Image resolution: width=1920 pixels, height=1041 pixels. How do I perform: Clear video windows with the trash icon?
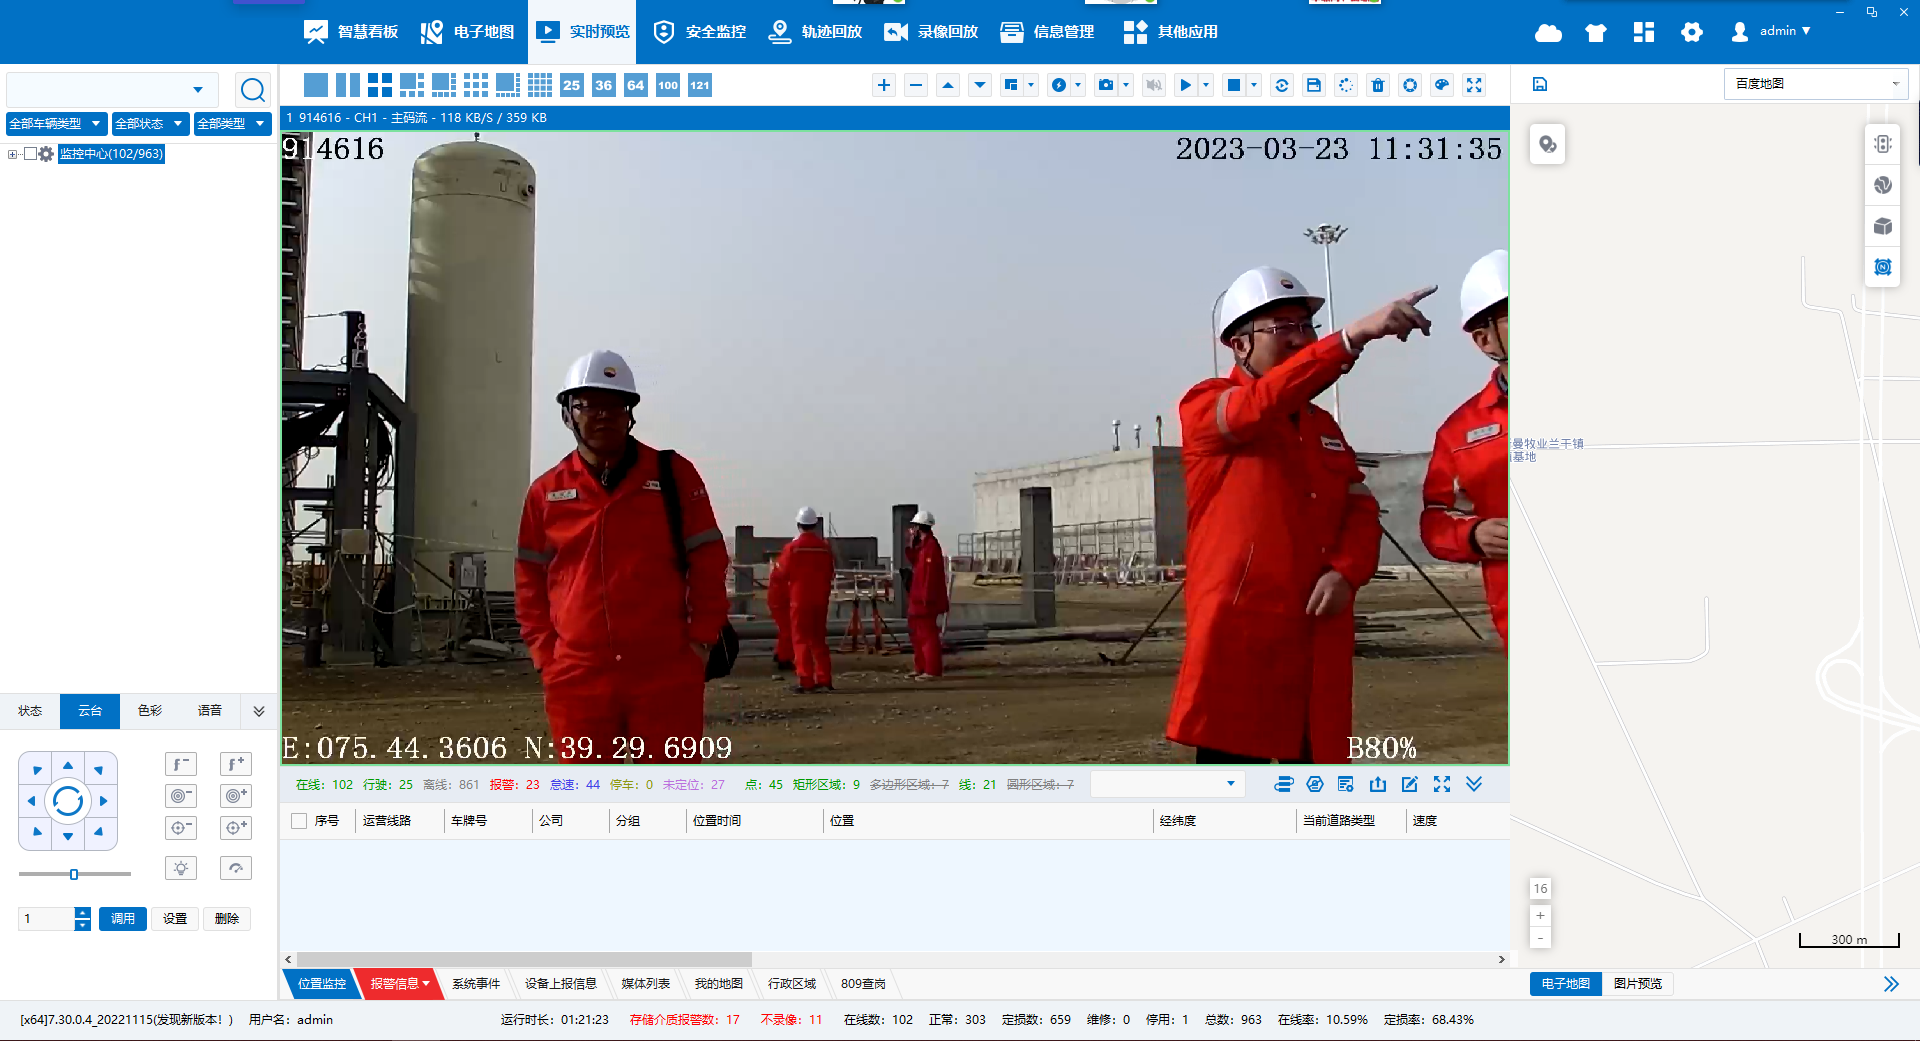pyautogui.click(x=1377, y=85)
